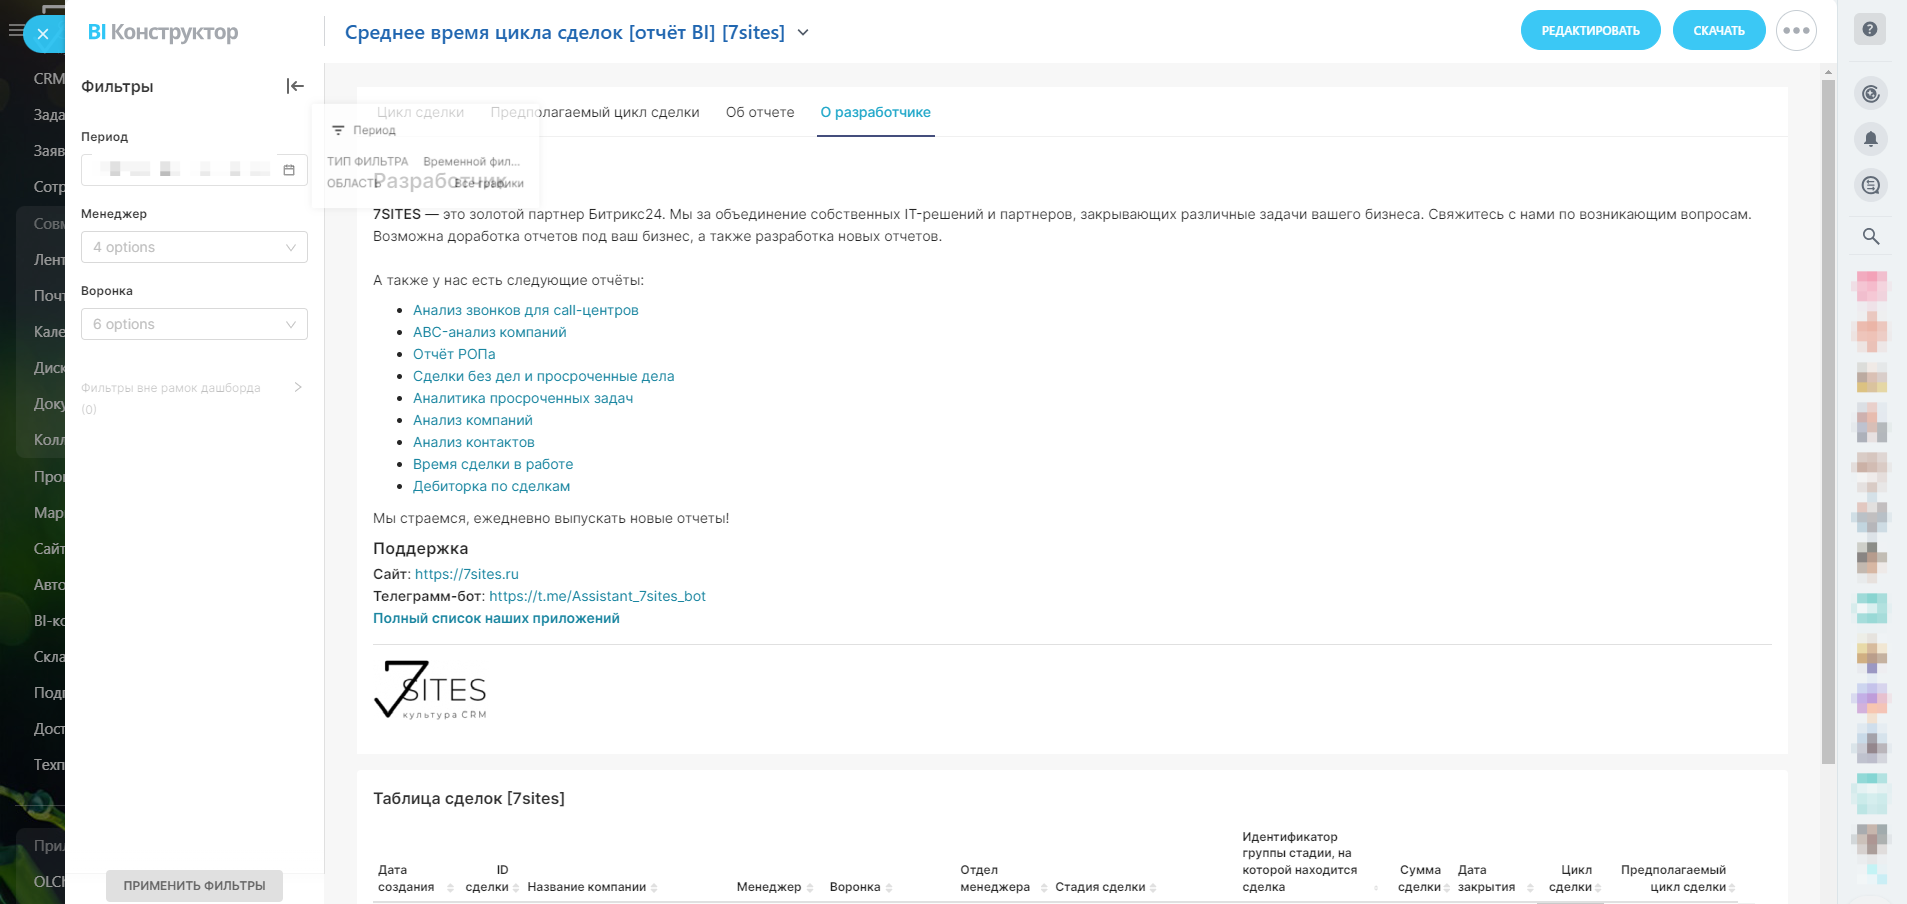Image resolution: width=1907 pixels, height=904 pixels.
Task: Expand the Менеджер dropdown with 4 options
Action: pos(194,247)
